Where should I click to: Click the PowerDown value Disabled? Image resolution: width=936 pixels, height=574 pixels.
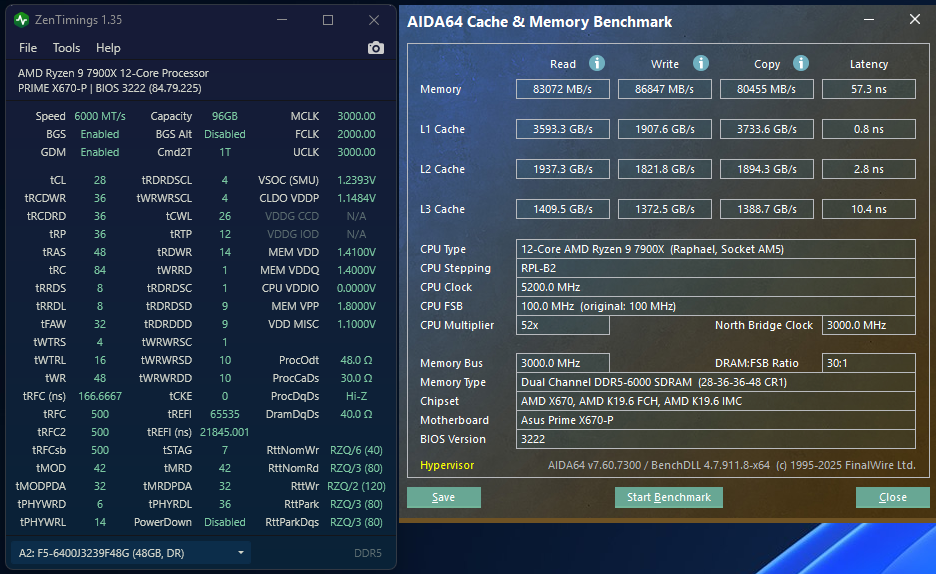click(x=224, y=522)
